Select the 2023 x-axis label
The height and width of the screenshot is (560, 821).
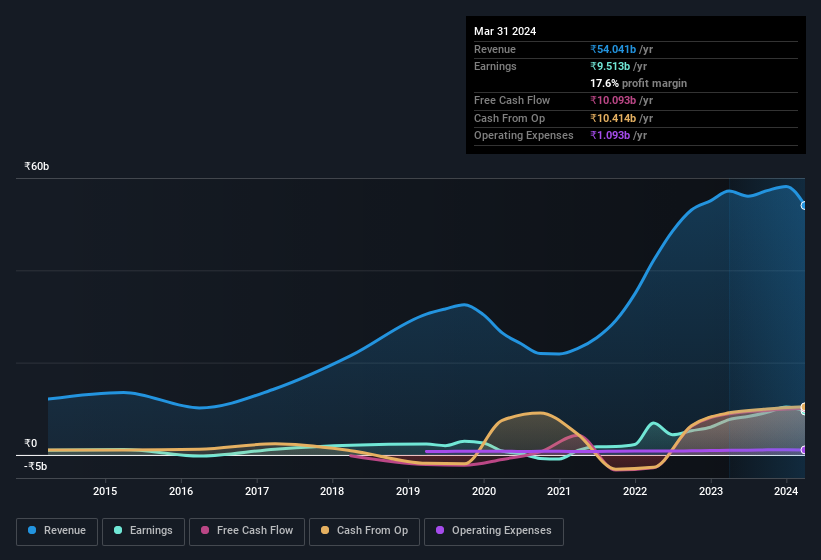click(711, 491)
